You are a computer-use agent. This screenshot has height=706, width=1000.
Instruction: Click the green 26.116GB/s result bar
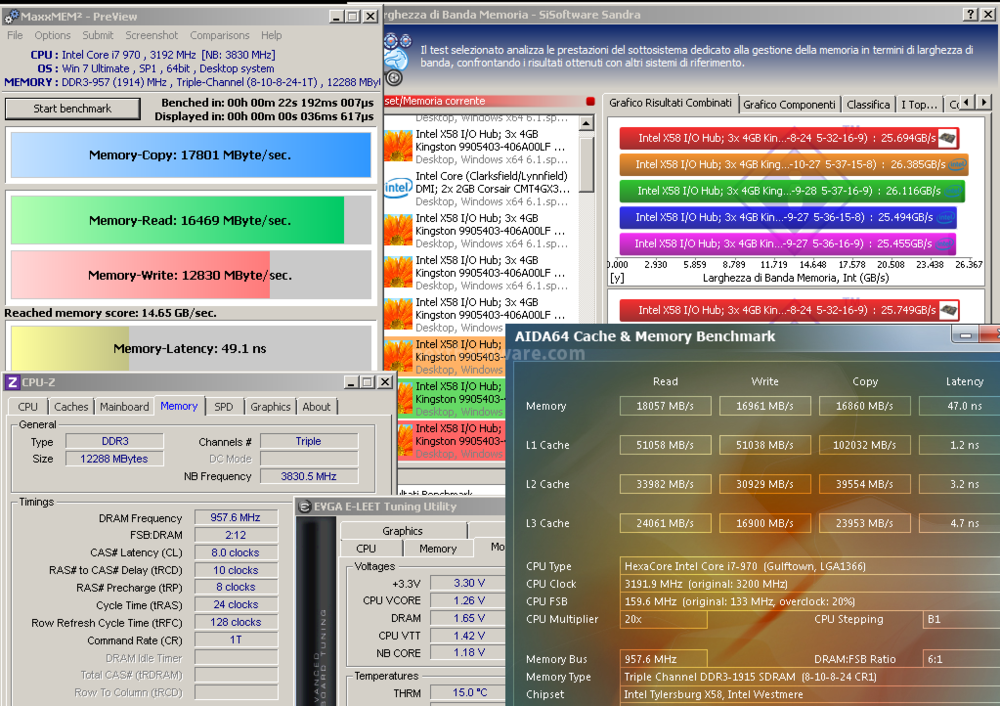pos(791,191)
